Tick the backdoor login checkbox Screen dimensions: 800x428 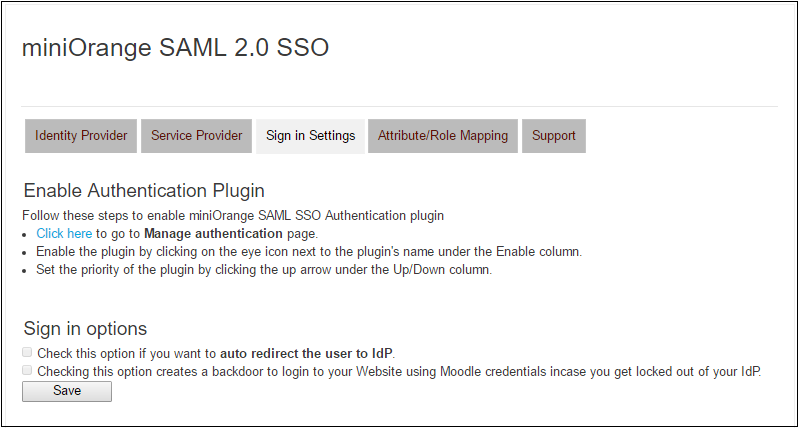coord(27,370)
